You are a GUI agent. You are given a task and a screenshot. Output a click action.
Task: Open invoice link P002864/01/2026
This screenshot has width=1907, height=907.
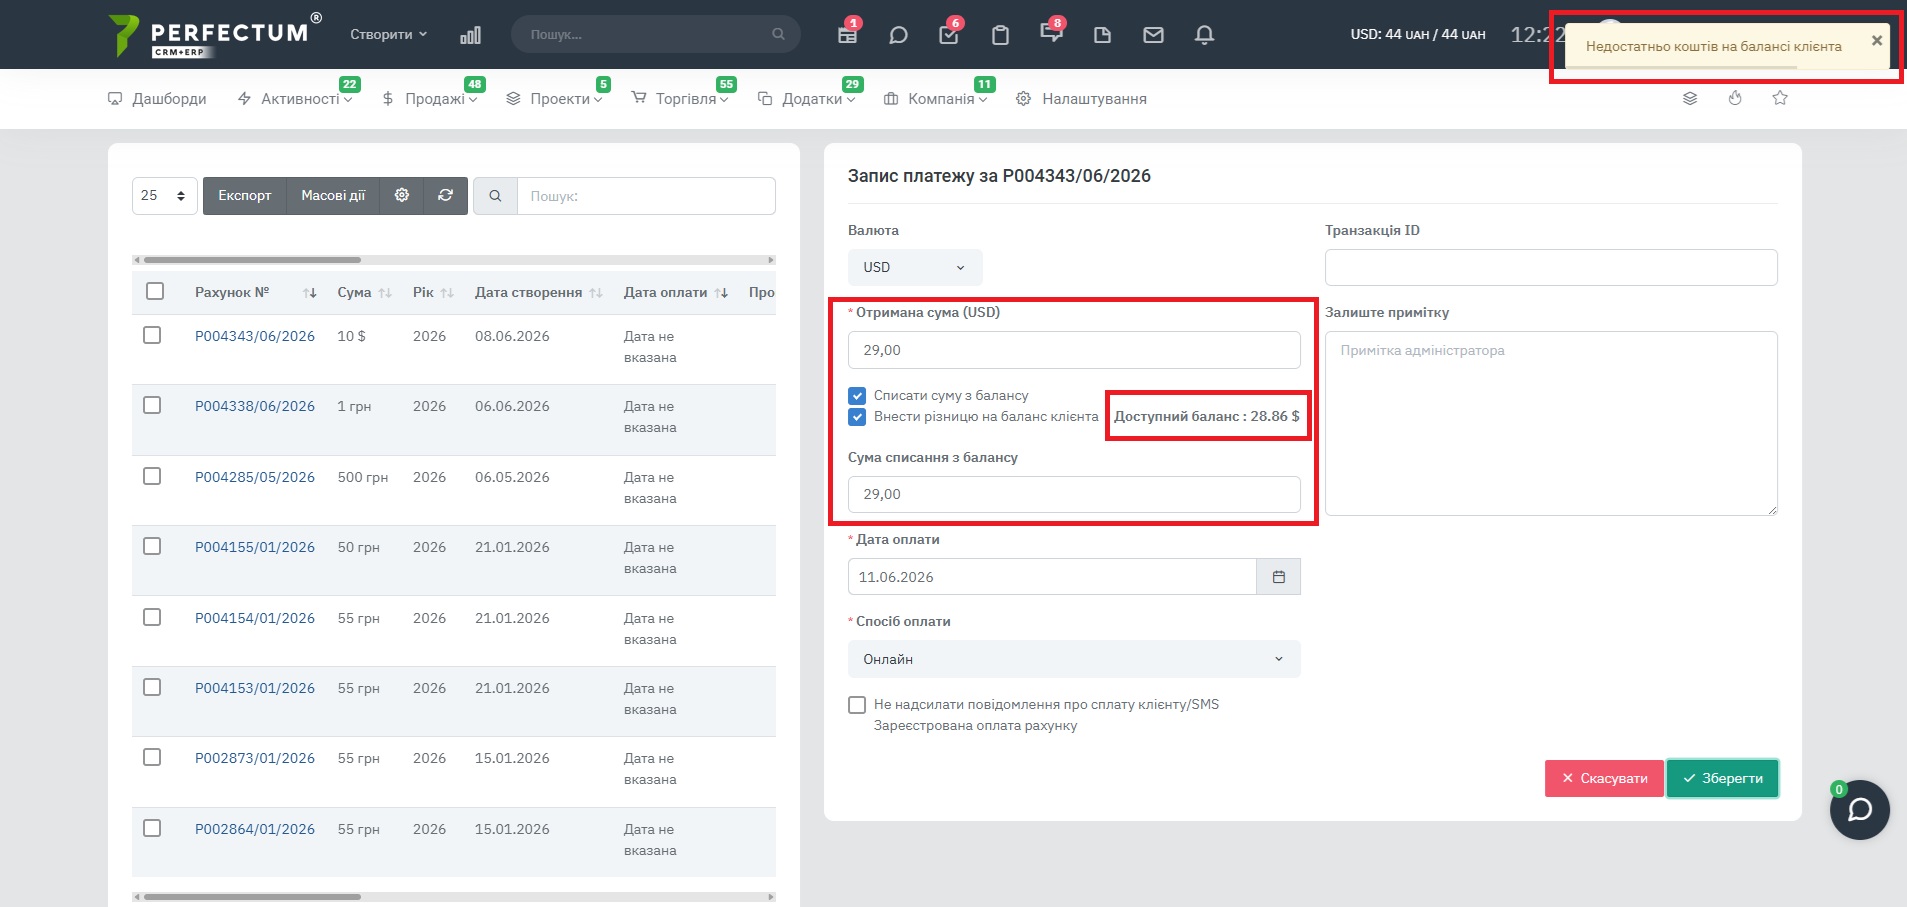tap(255, 829)
